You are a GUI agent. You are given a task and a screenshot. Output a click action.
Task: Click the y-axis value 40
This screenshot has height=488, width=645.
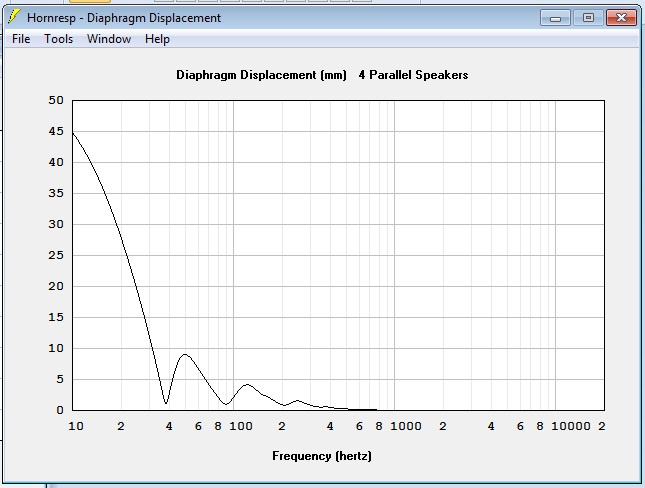coord(56,162)
